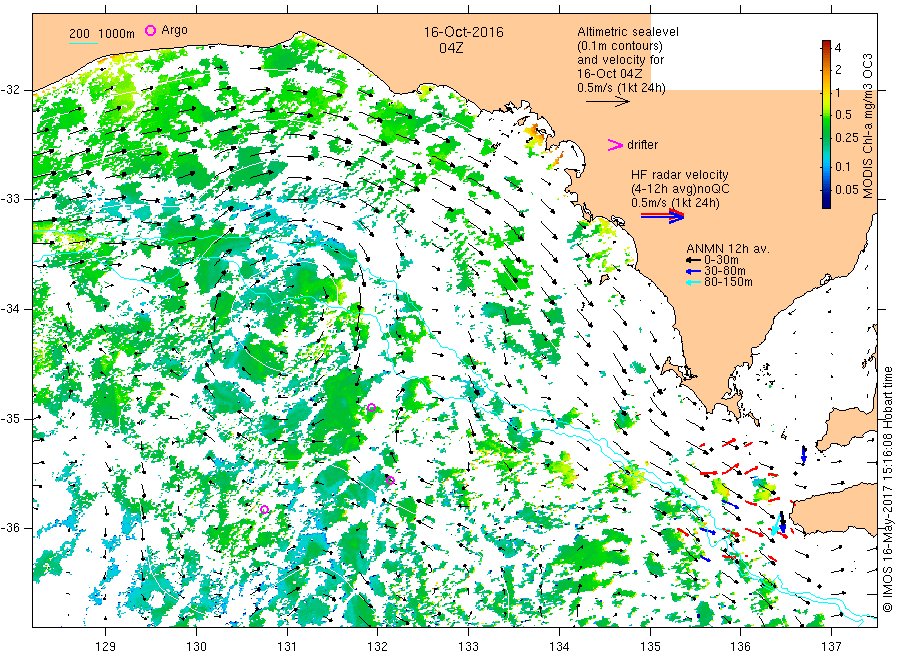Click the latitude label -34
Image resolution: width=900 pixels, height=660 pixels.
coord(10,309)
